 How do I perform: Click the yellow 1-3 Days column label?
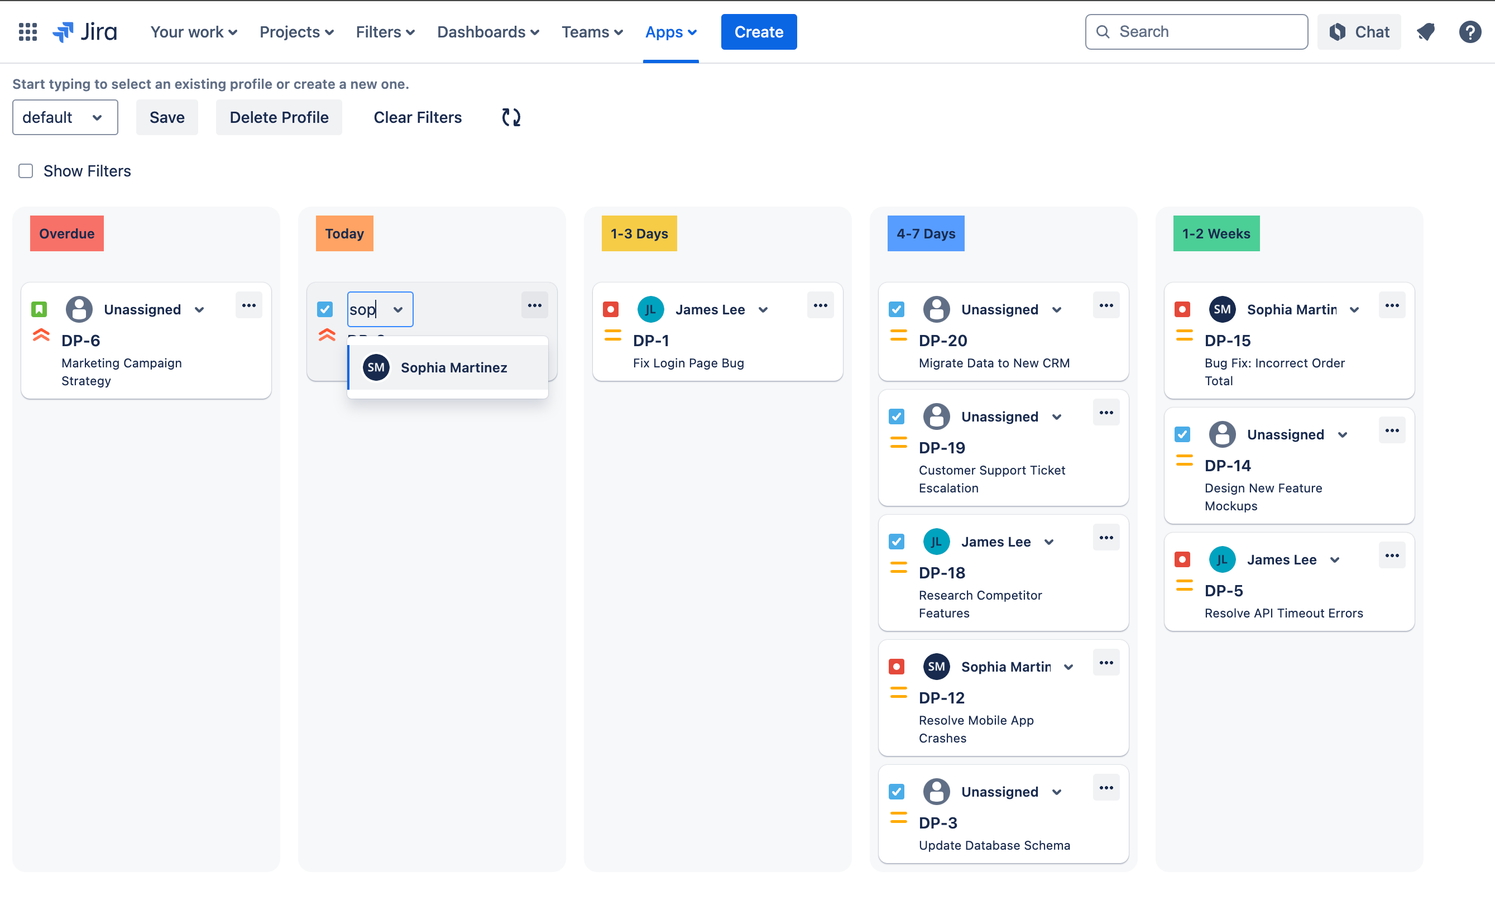coord(640,234)
